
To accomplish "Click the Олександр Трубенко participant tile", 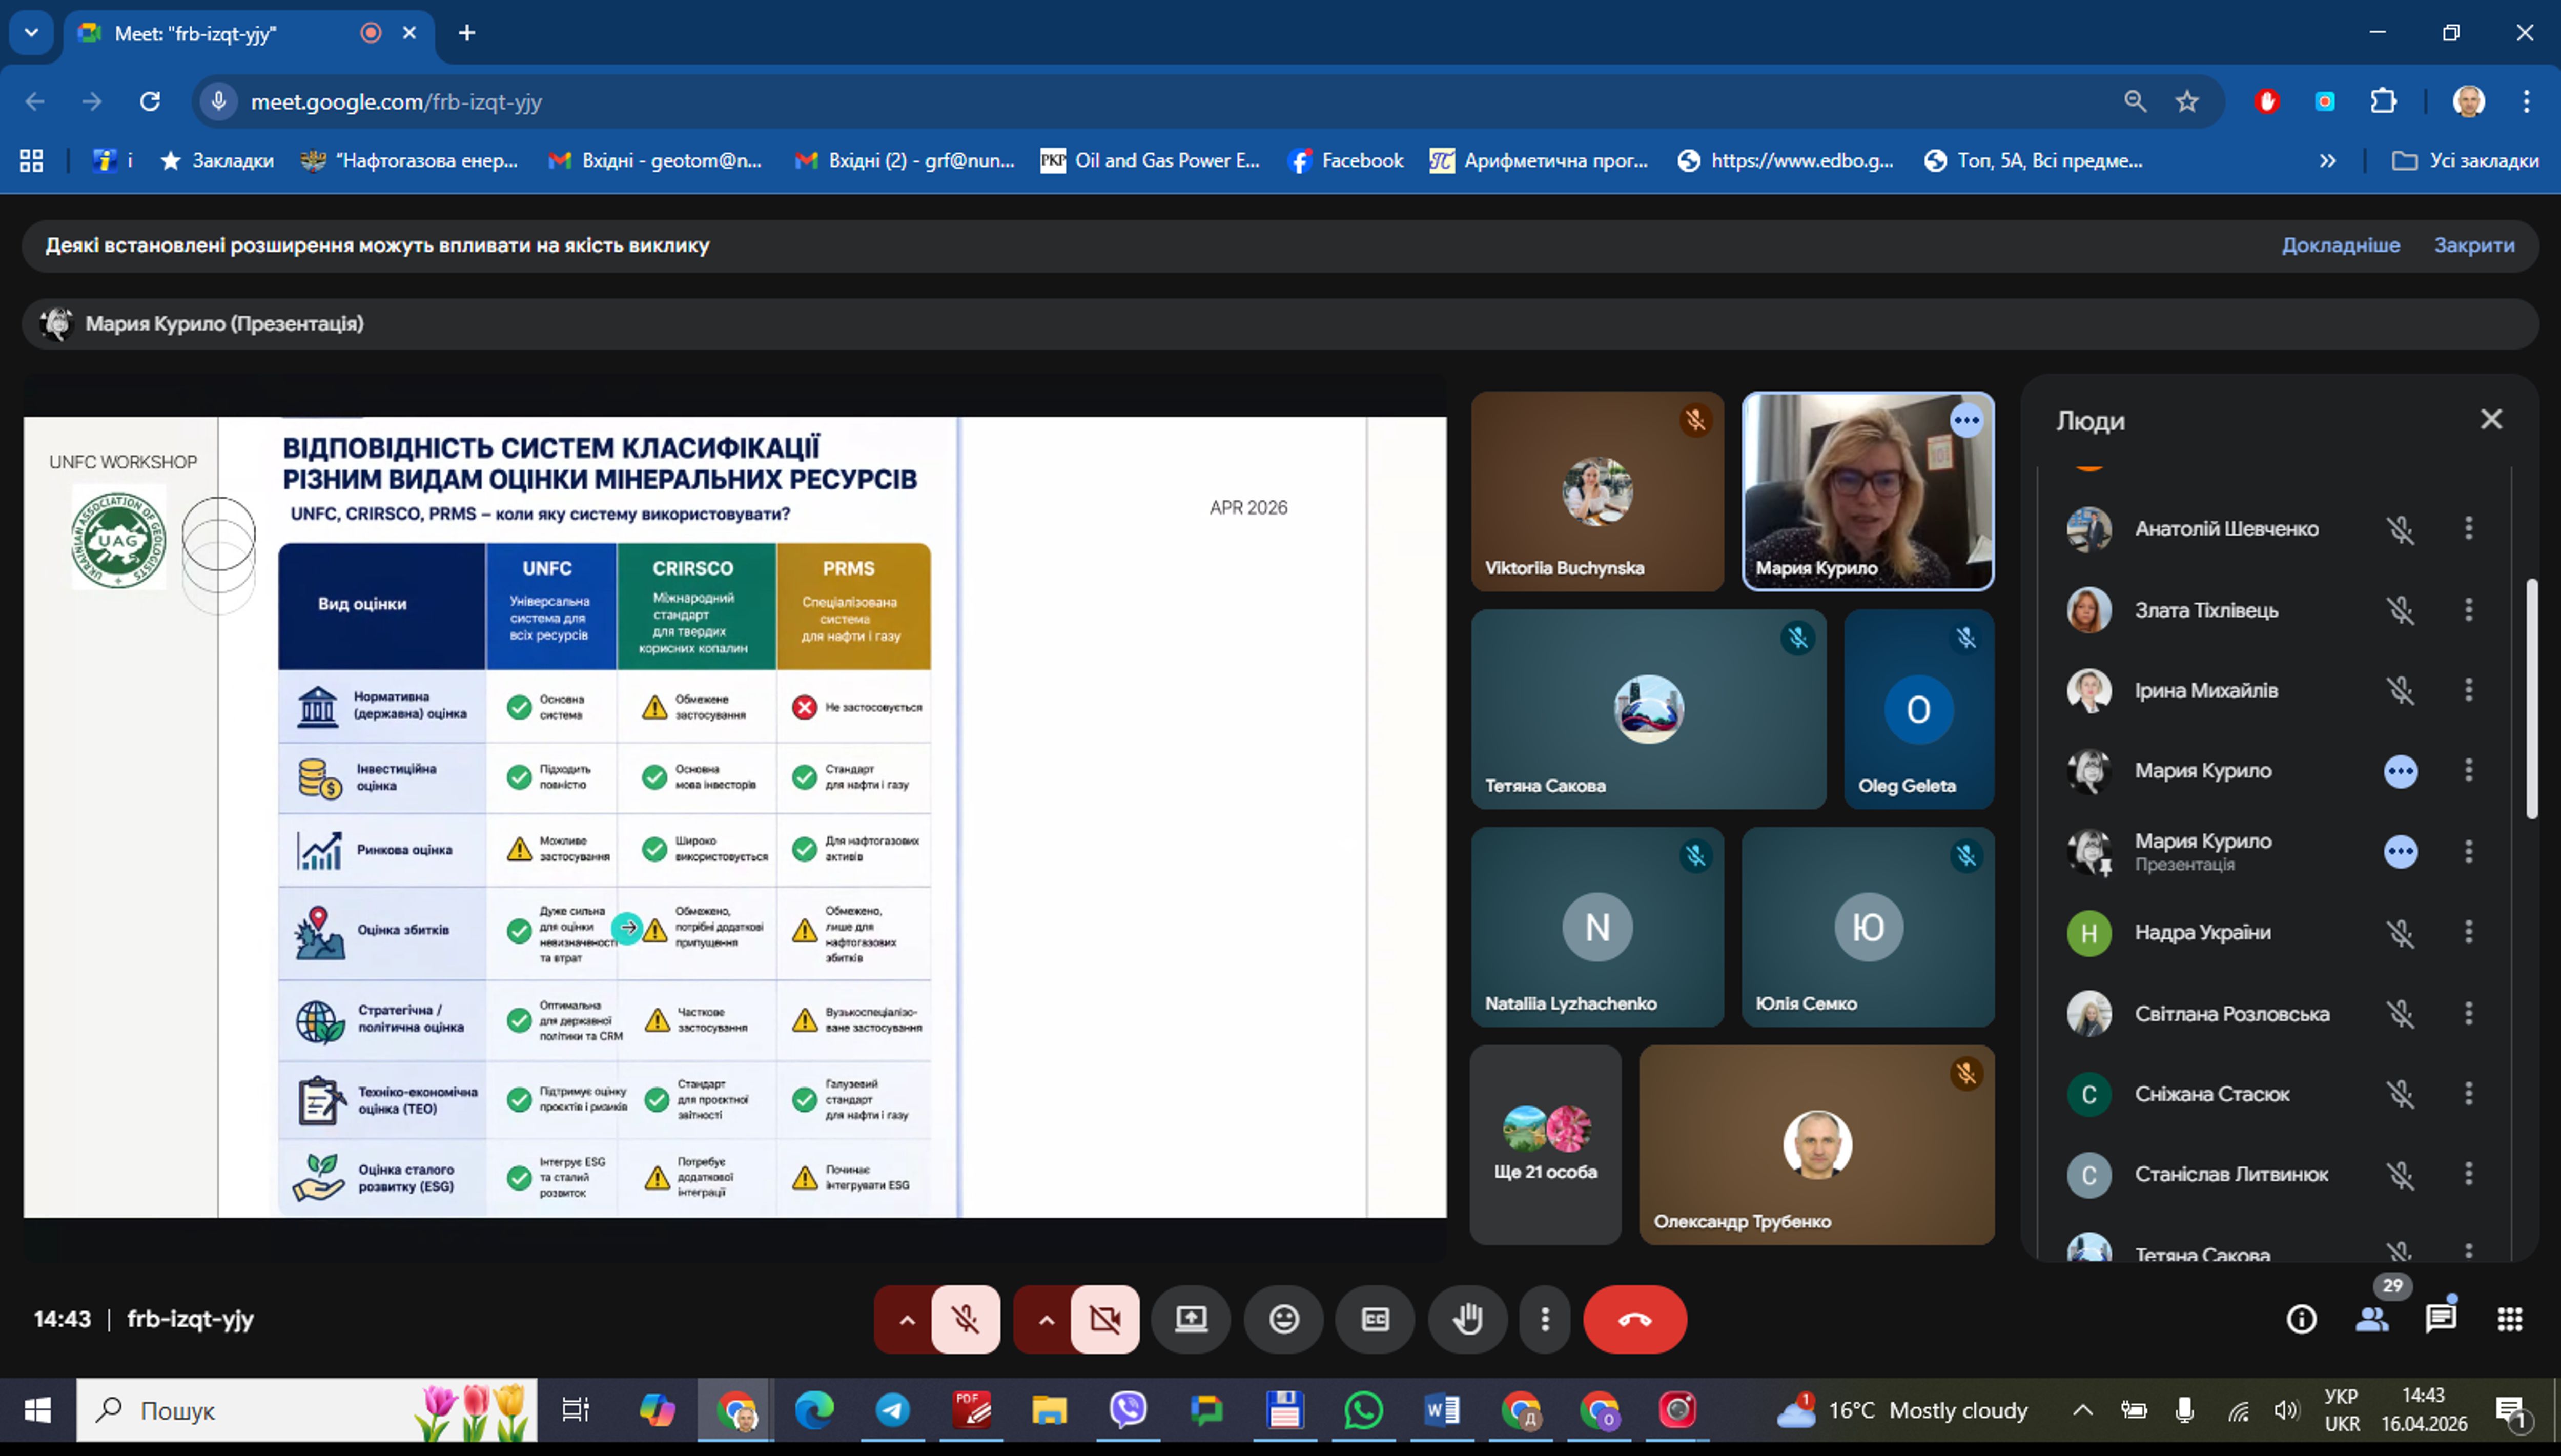I will (x=1817, y=1145).
